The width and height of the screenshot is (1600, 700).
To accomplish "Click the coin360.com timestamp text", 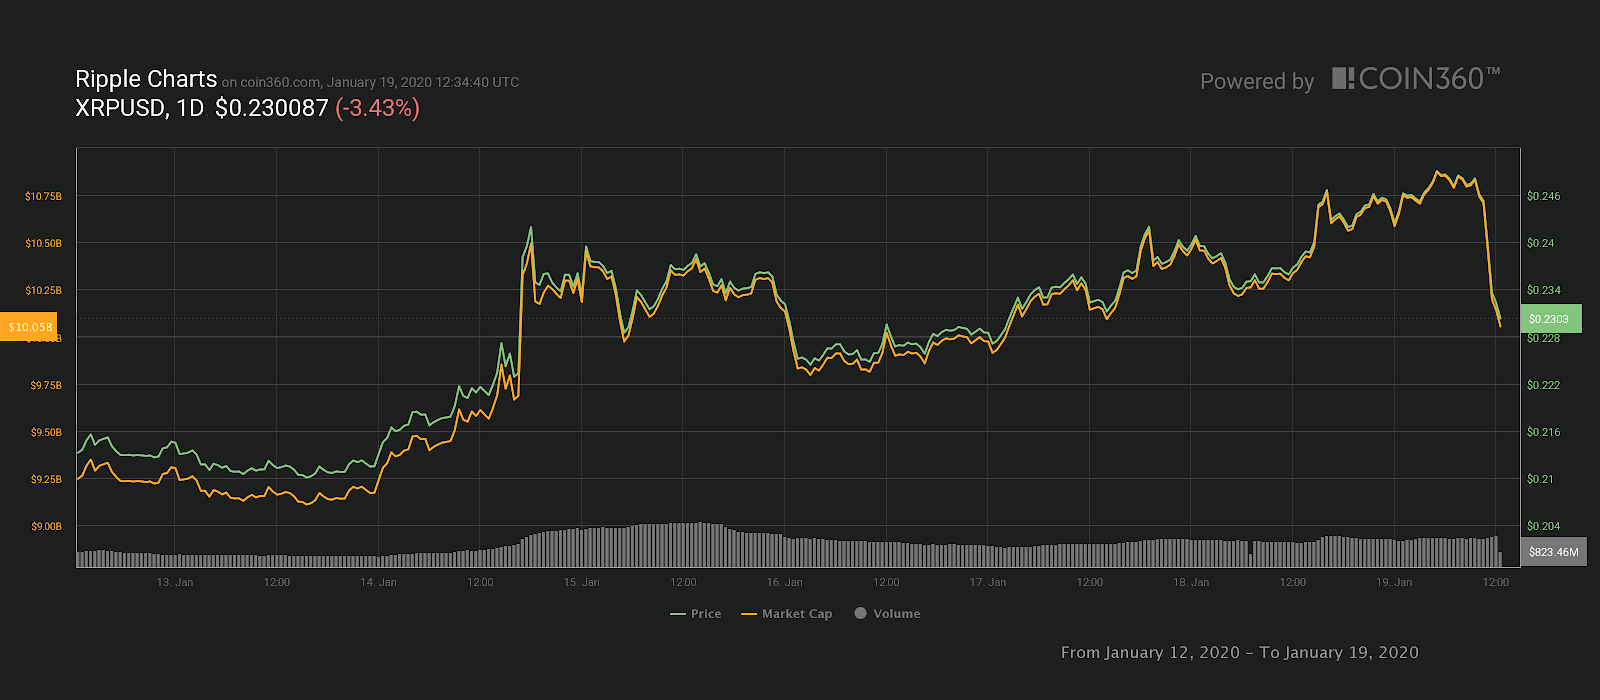I will tap(370, 83).
